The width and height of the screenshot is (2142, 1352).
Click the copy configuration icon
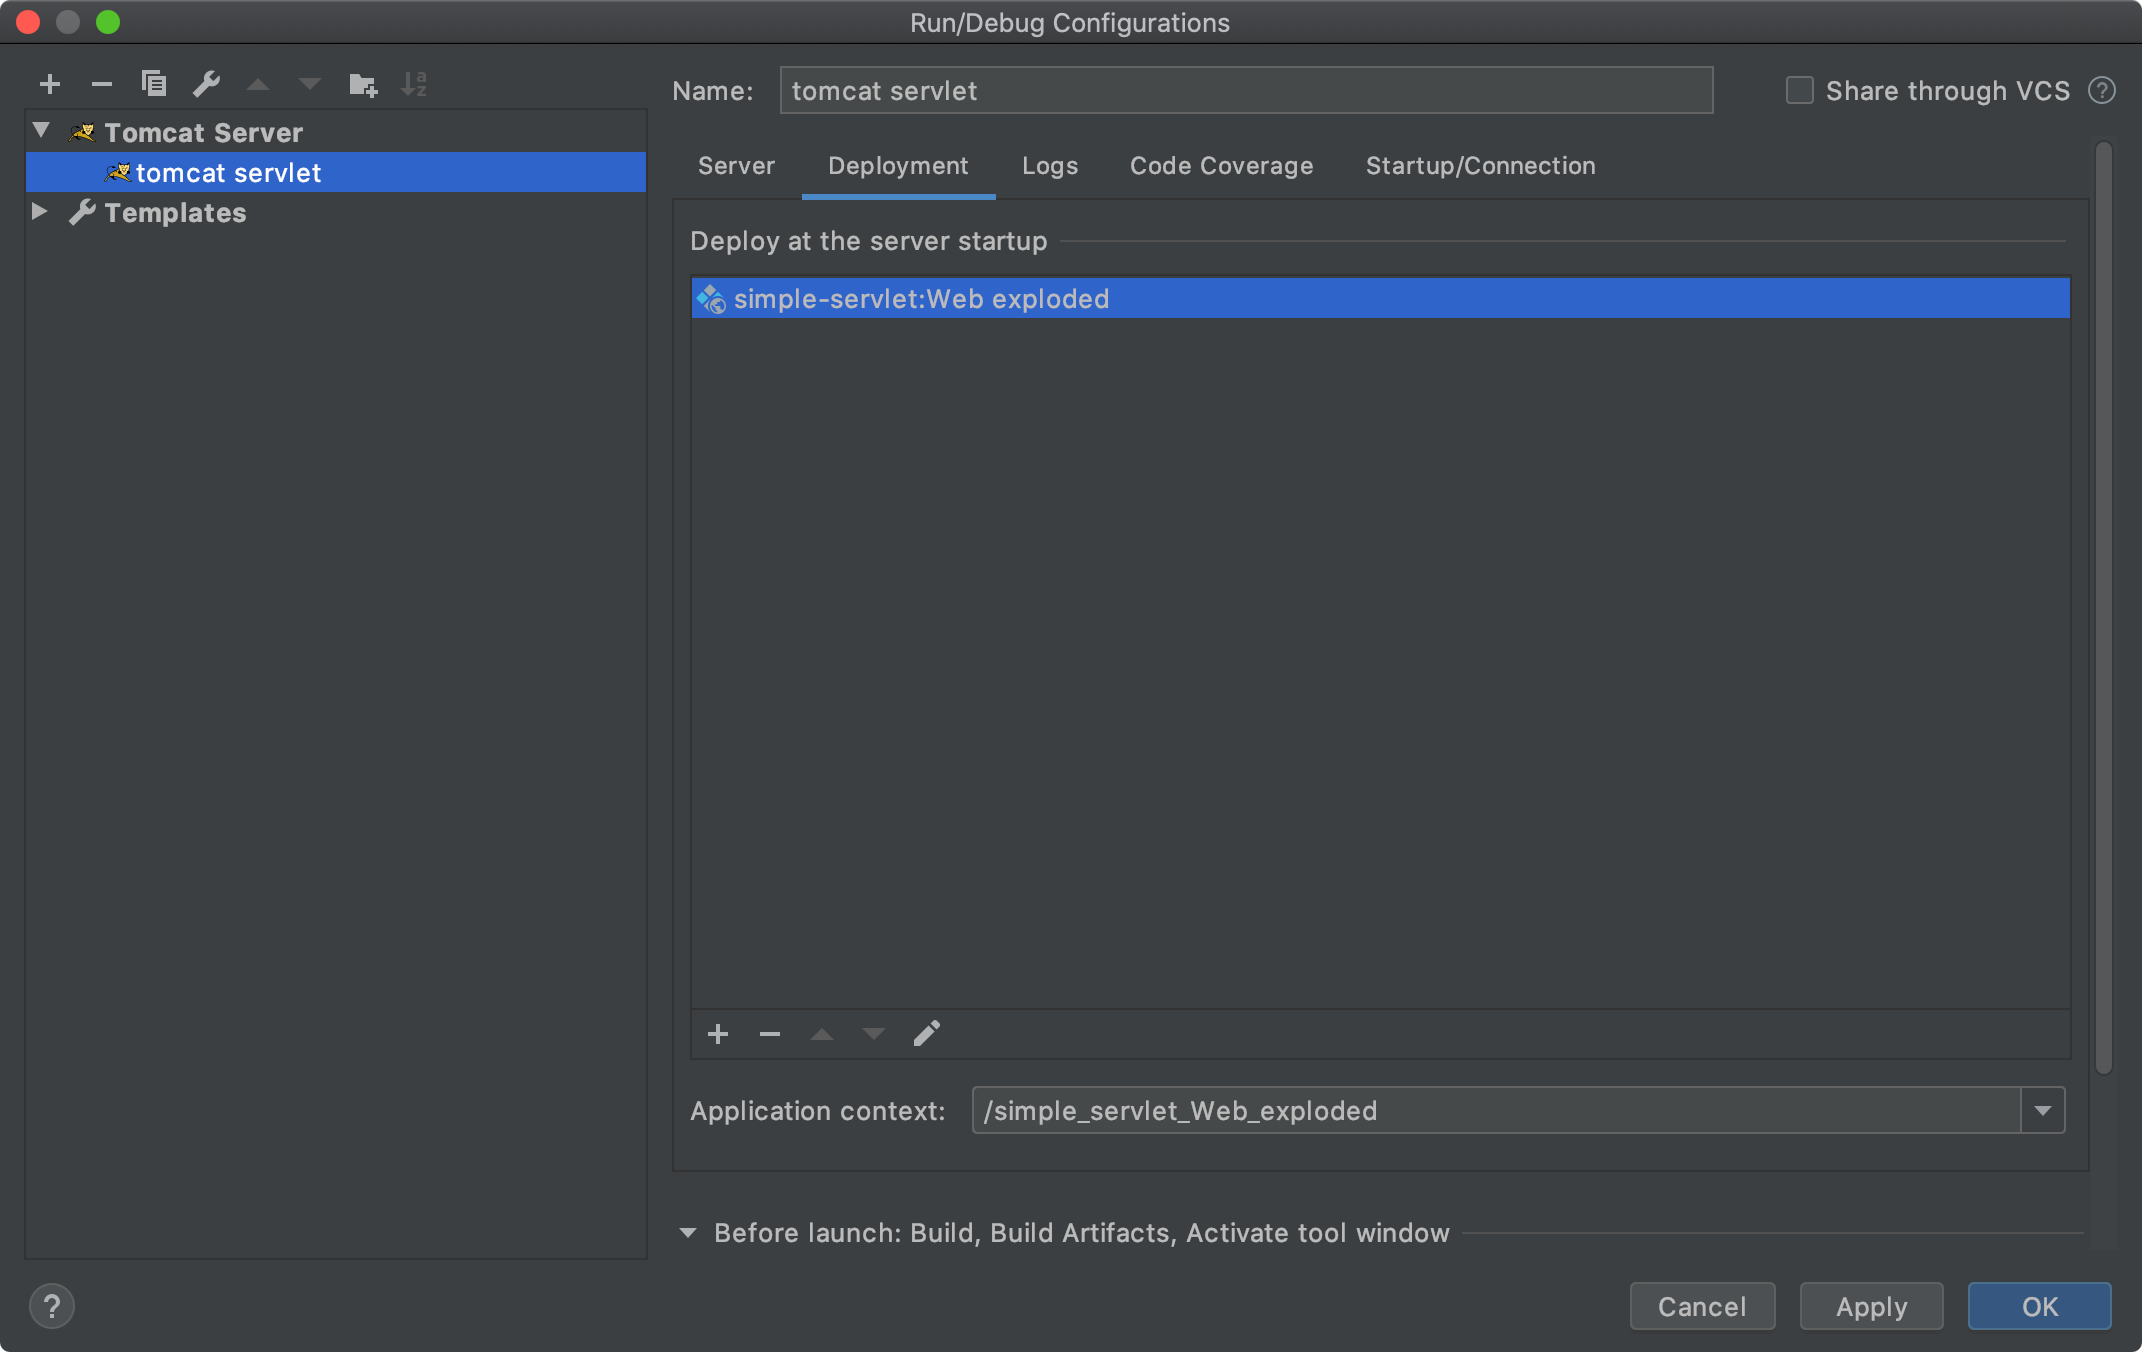tap(153, 84)
